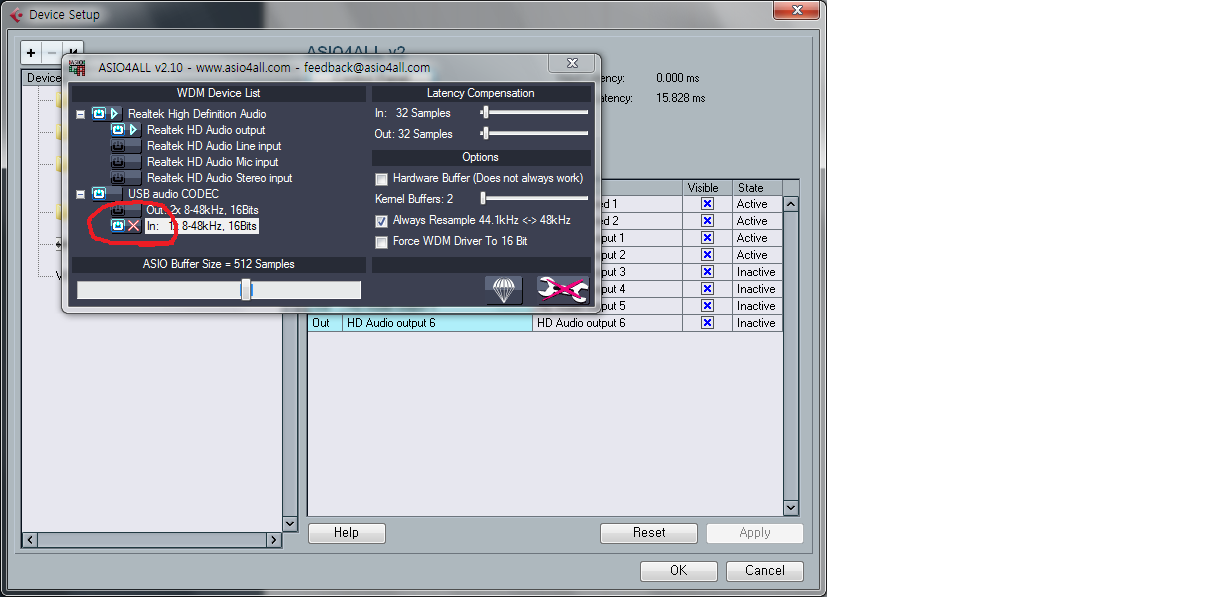Toggle Visible checkbox for HD Audio output 6
Image resolution: width=1228 pixels, height=597 pixels.
(707, 323)
